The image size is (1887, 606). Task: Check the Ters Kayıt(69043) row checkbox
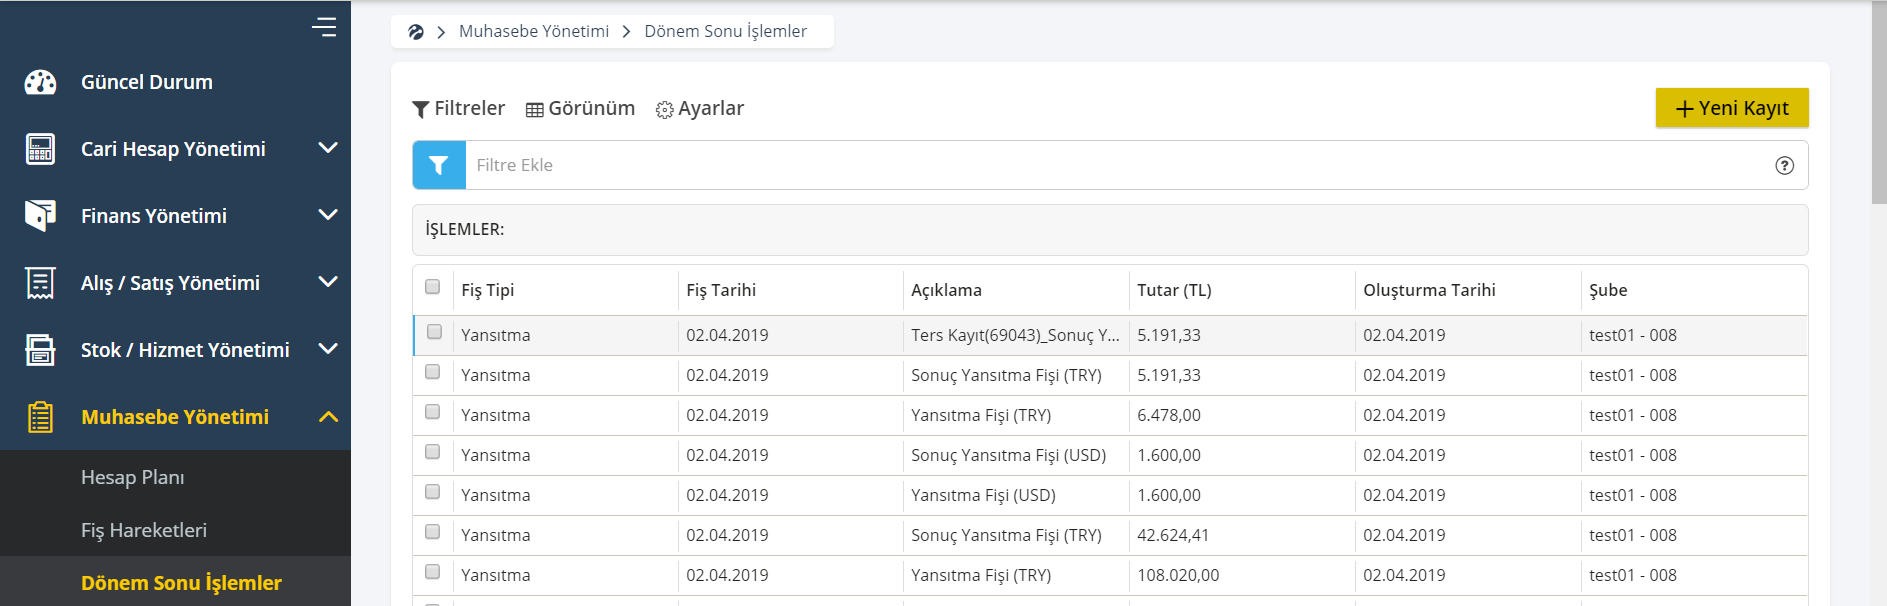pos(434,332)
